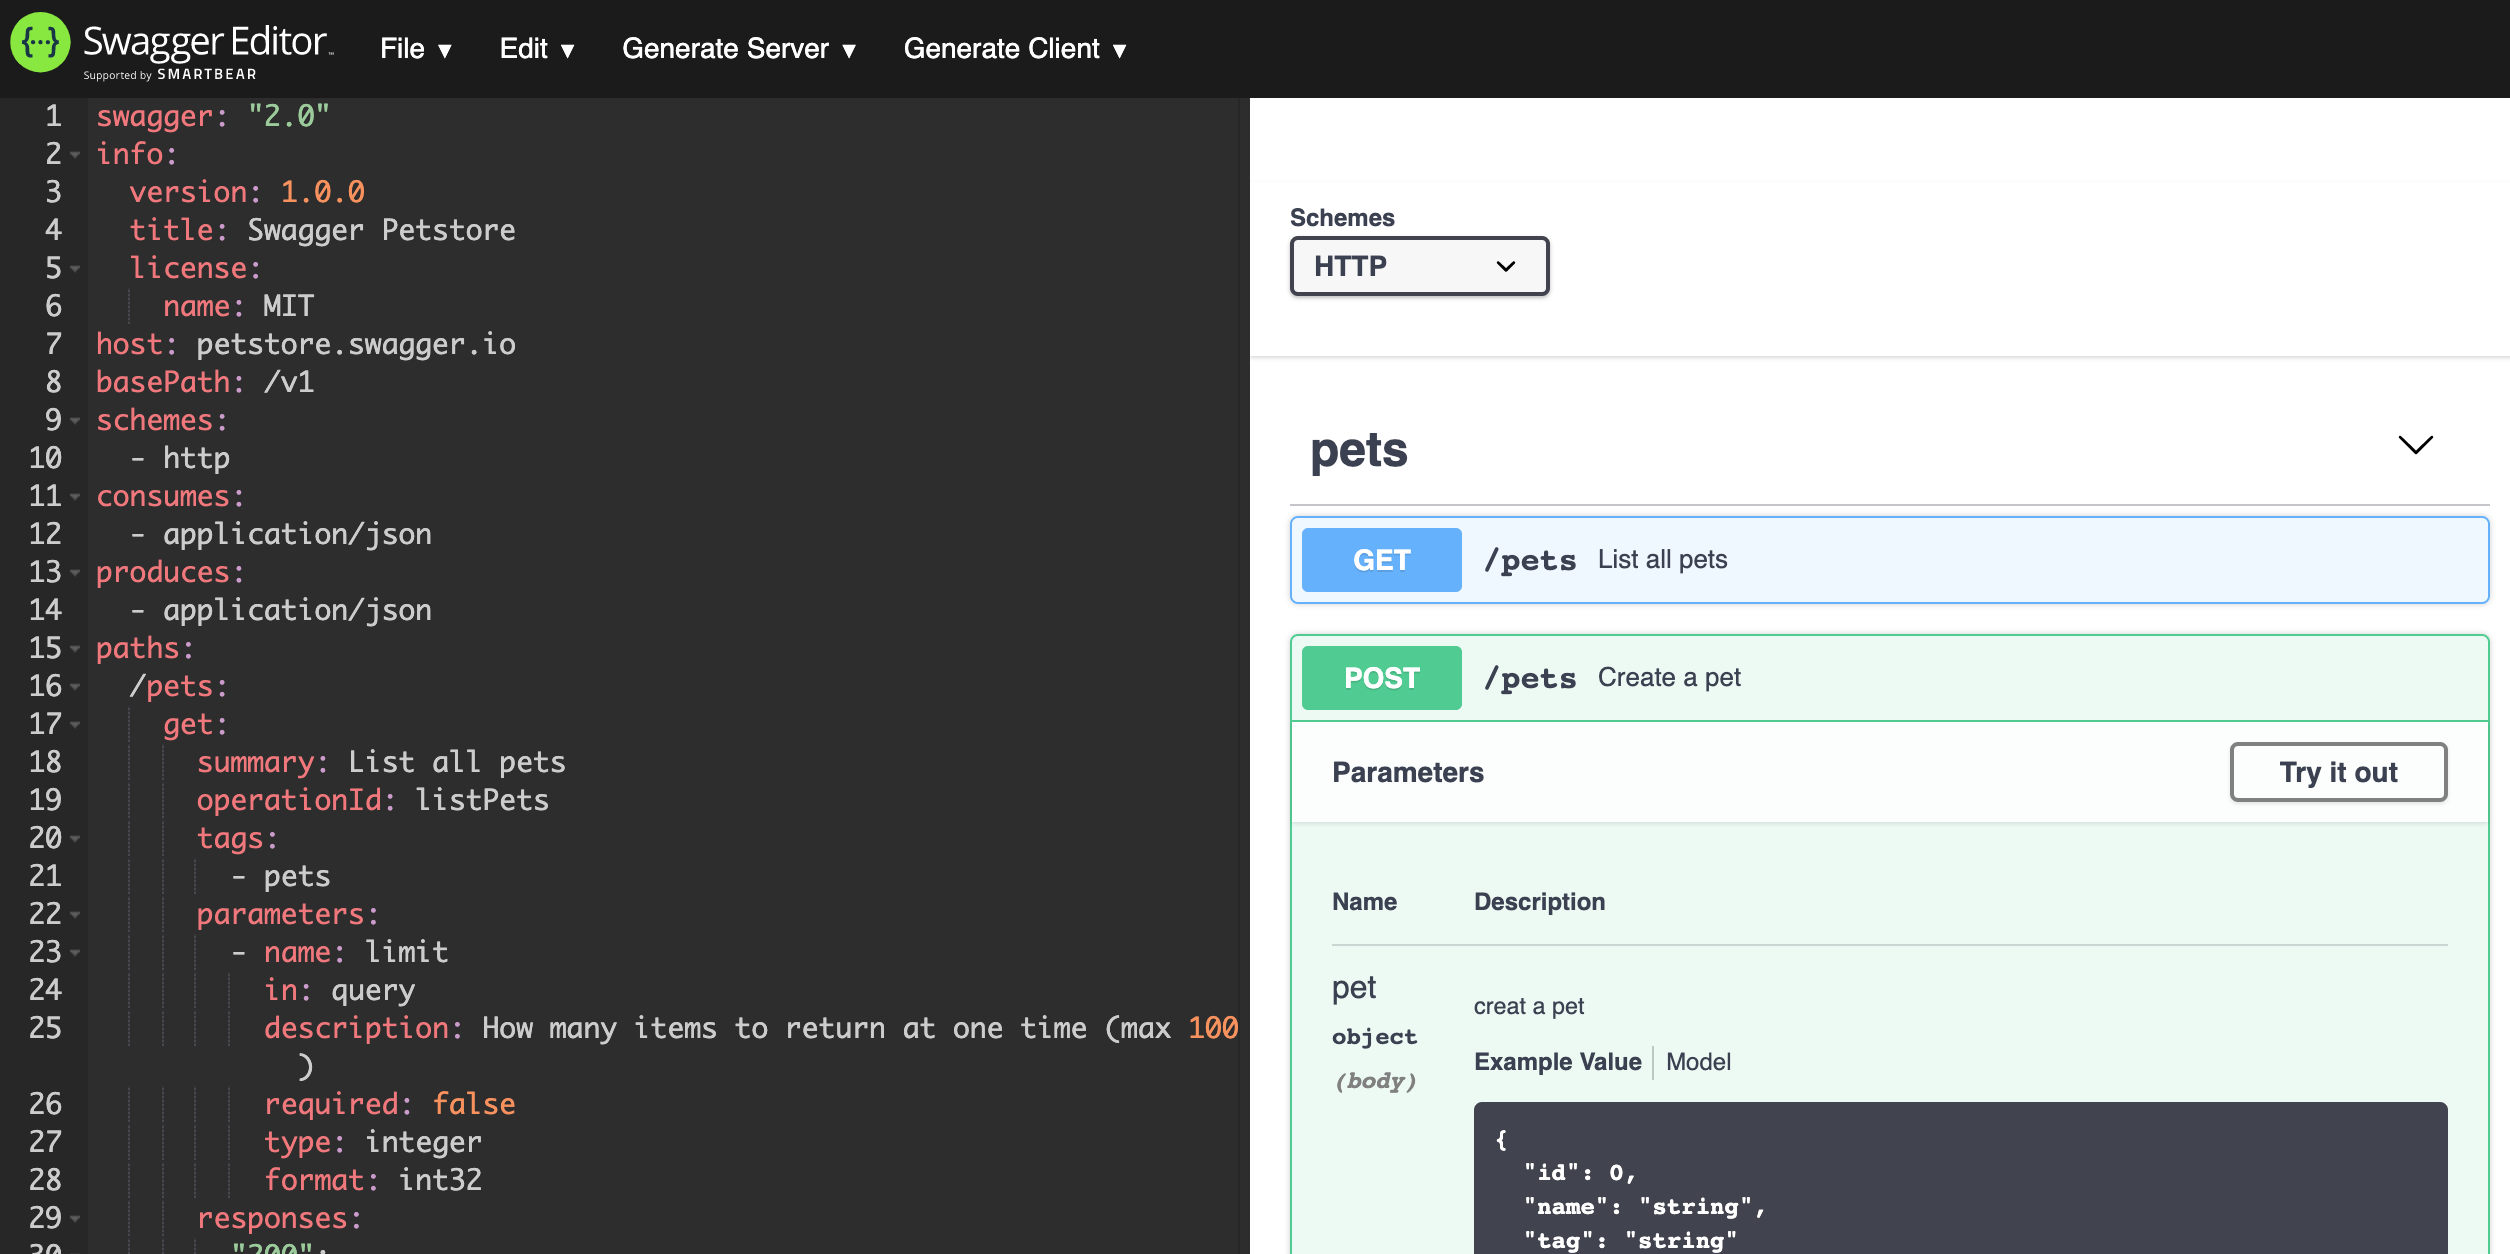Screen dimensions: 2510x1254
Task: Click the 'format: int32' line
Action: point(372,1180)
